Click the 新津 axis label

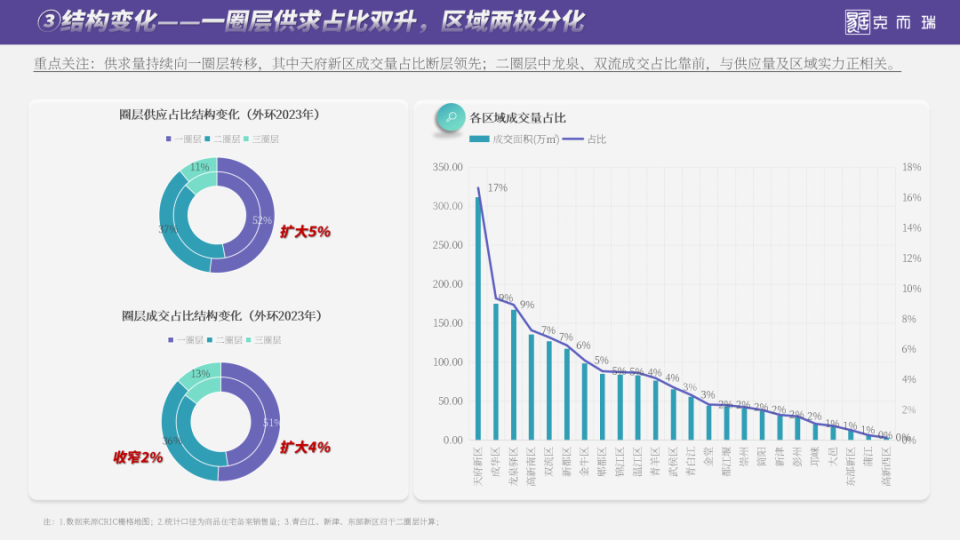[x=780, y=457]
